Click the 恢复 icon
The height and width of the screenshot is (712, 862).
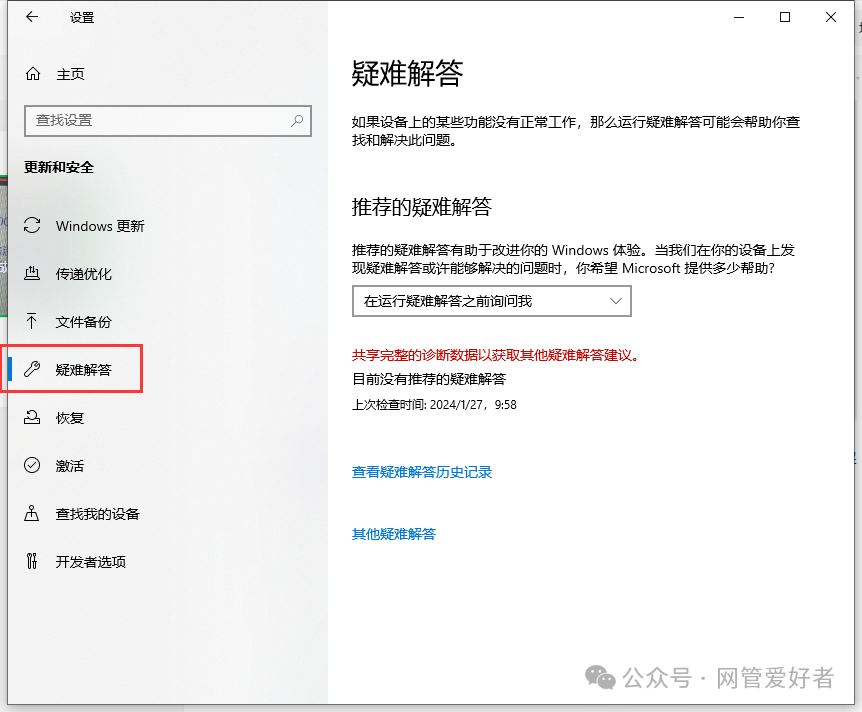point(32,417)
